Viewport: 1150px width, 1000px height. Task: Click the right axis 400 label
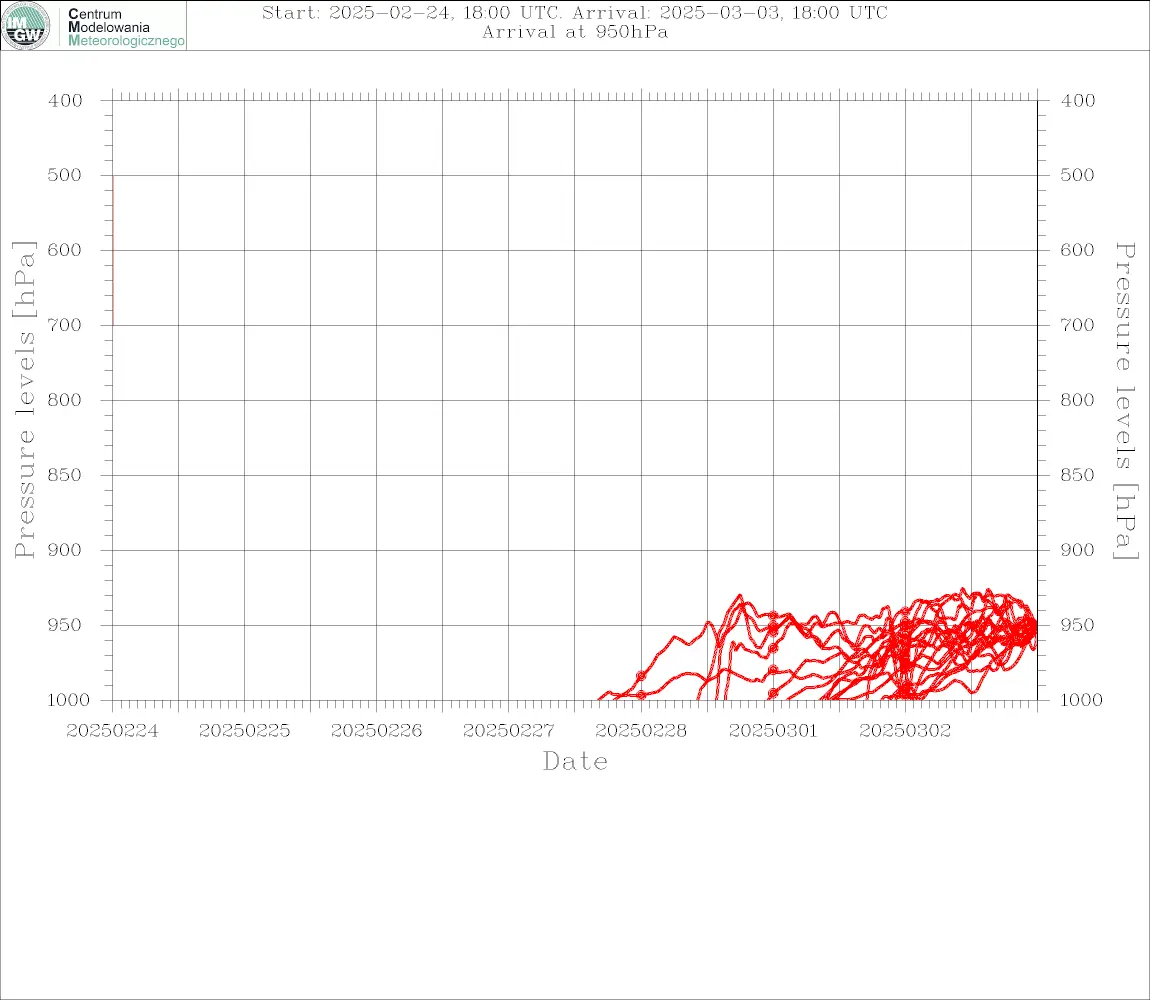(x=1077, y=101)
